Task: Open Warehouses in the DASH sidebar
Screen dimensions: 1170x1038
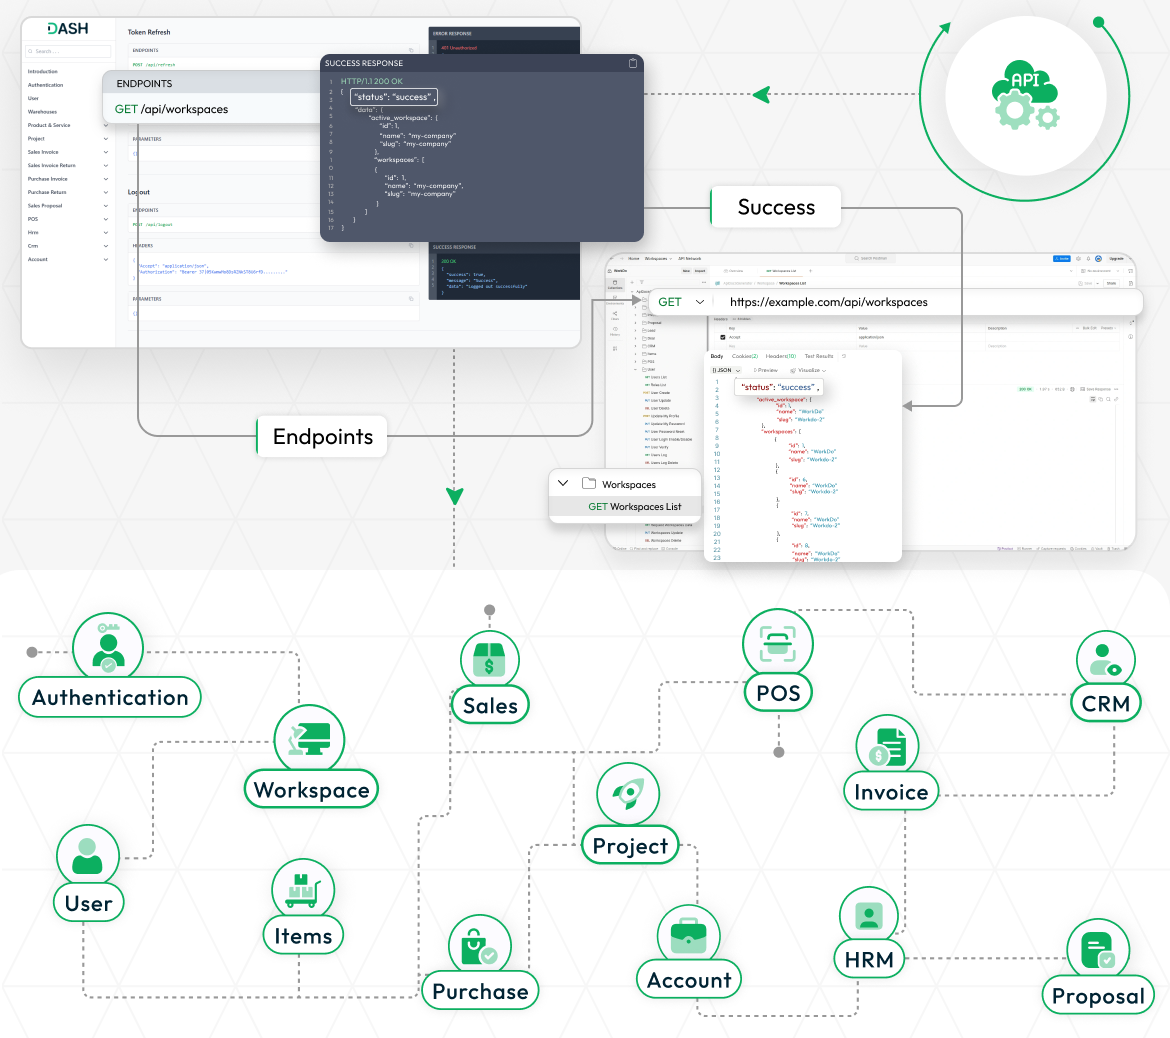Action: click(x=43, y=112)
